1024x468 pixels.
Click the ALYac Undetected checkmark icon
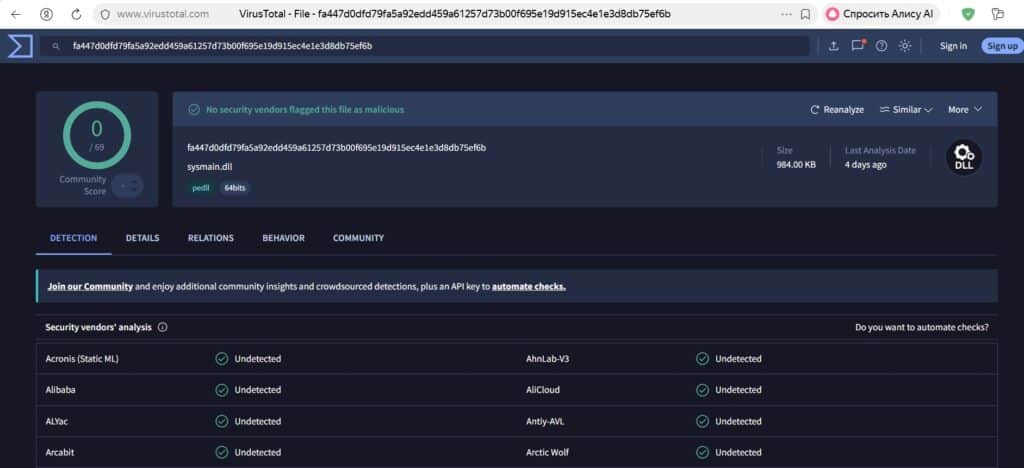(222, 422)
